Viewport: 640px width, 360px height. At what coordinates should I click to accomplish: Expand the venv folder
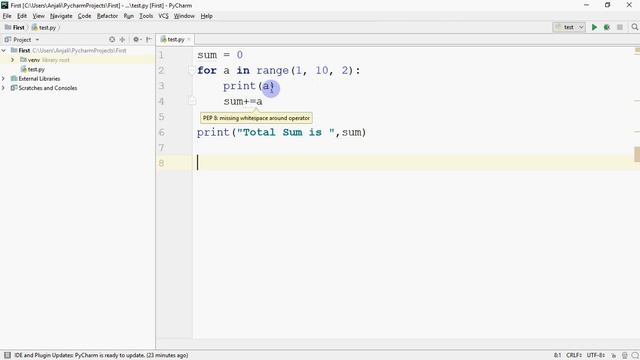(13, 60)
